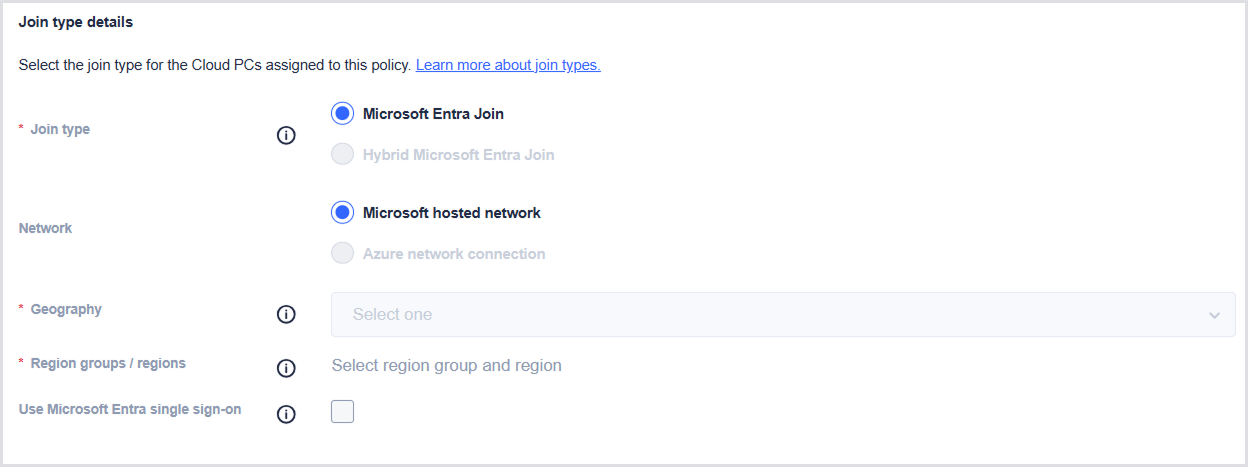This screenshot has width=1248, height=467.
Task: Choose the Hybrid Microsoft Entra Join radio button
Action: click(343, 155)
